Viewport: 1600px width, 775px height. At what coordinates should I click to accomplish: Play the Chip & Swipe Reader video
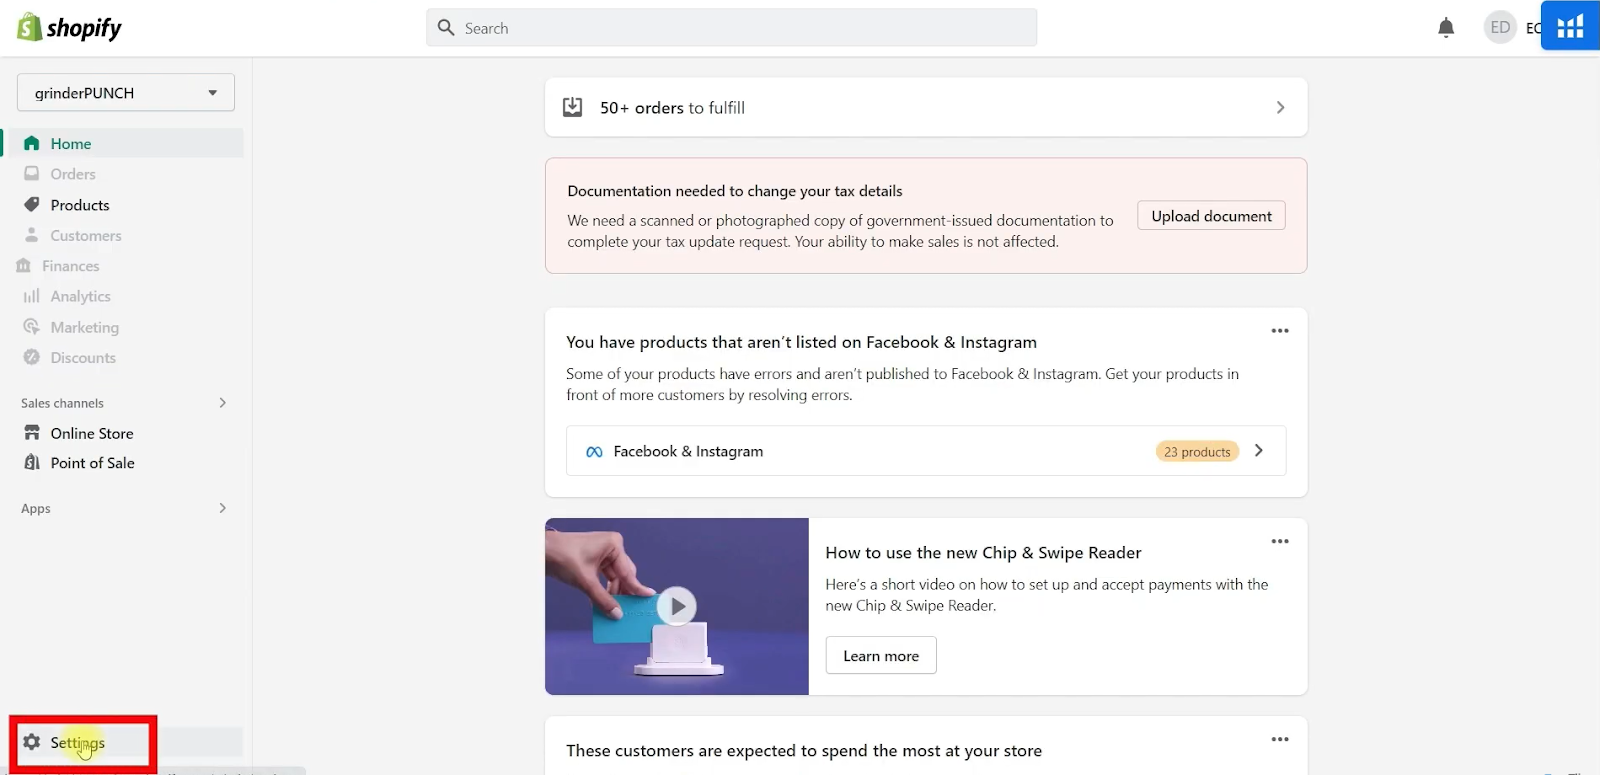[677, 606]
